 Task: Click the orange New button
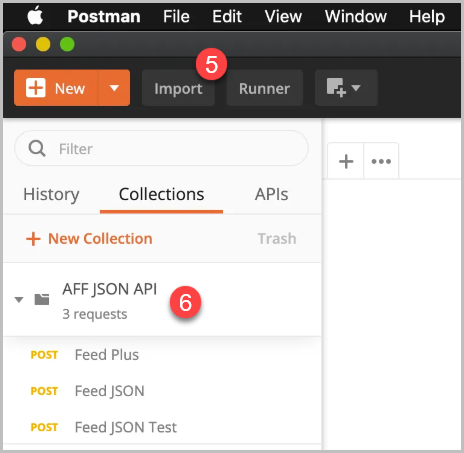pyautogui.click(x=56, y=88)
